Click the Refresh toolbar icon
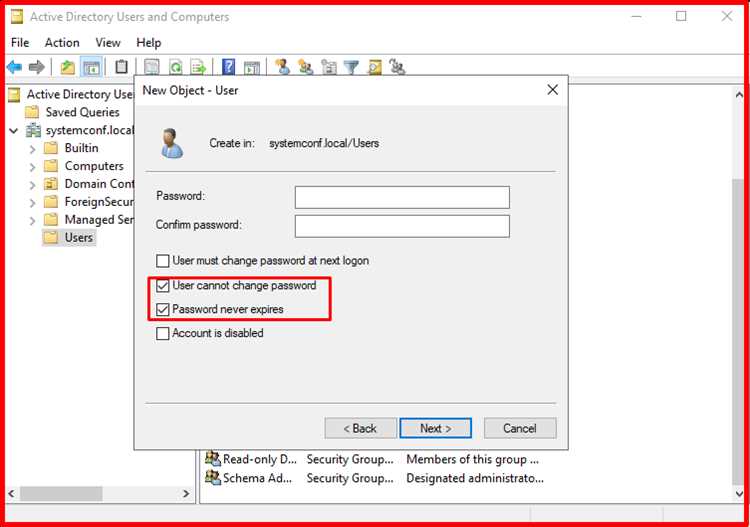The height and width of the screenshot is (527, 750). point(176,67)
